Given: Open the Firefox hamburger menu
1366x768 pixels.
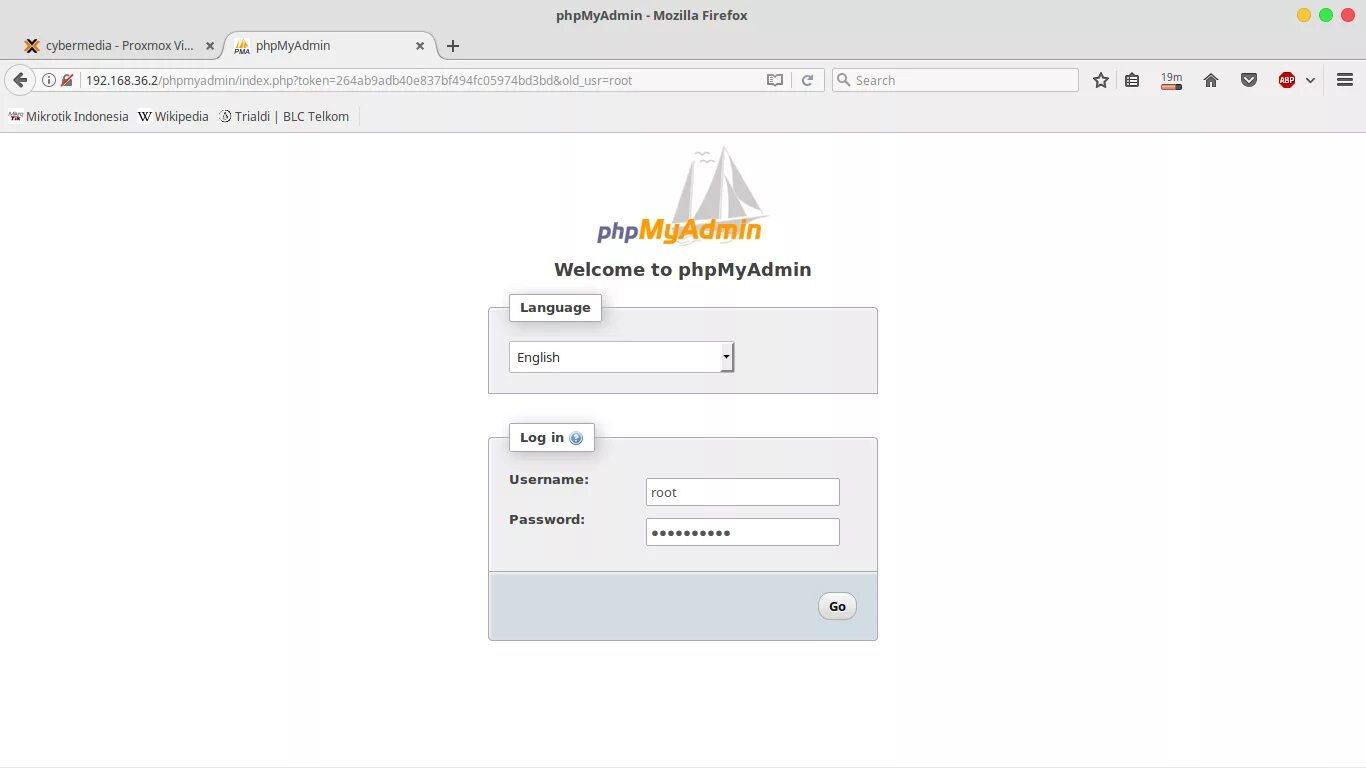Looking at the screenshot, I should (x=1345, y=80).
